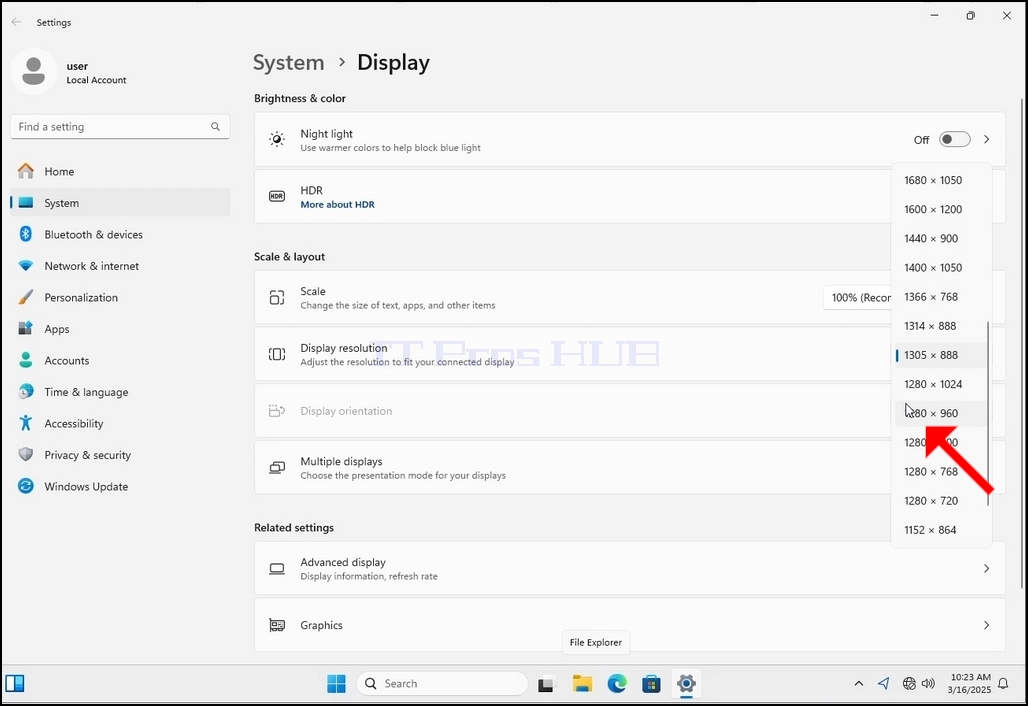The width and height of the screenshot is (1028, 706).
Task: Click the Multiple displays icon
Action: (277, 467)
